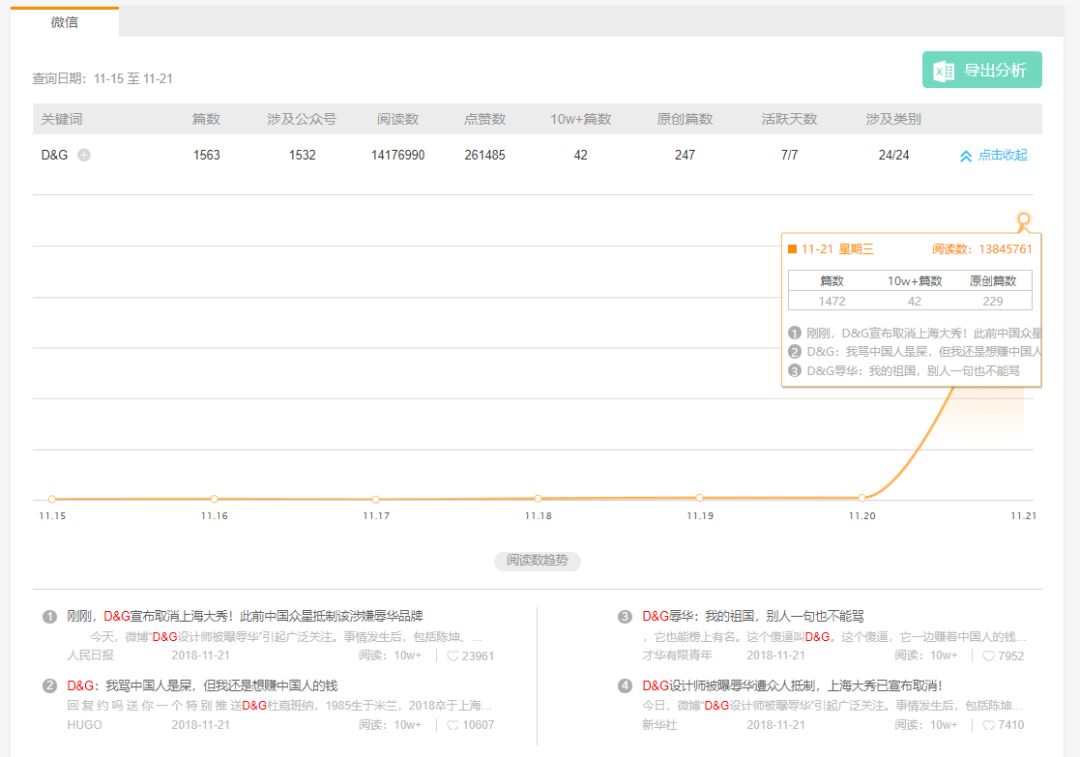This screenshot has height=757, width=1080.
Task: Click the heart icon beside 7410
Action: click(988, 725)
